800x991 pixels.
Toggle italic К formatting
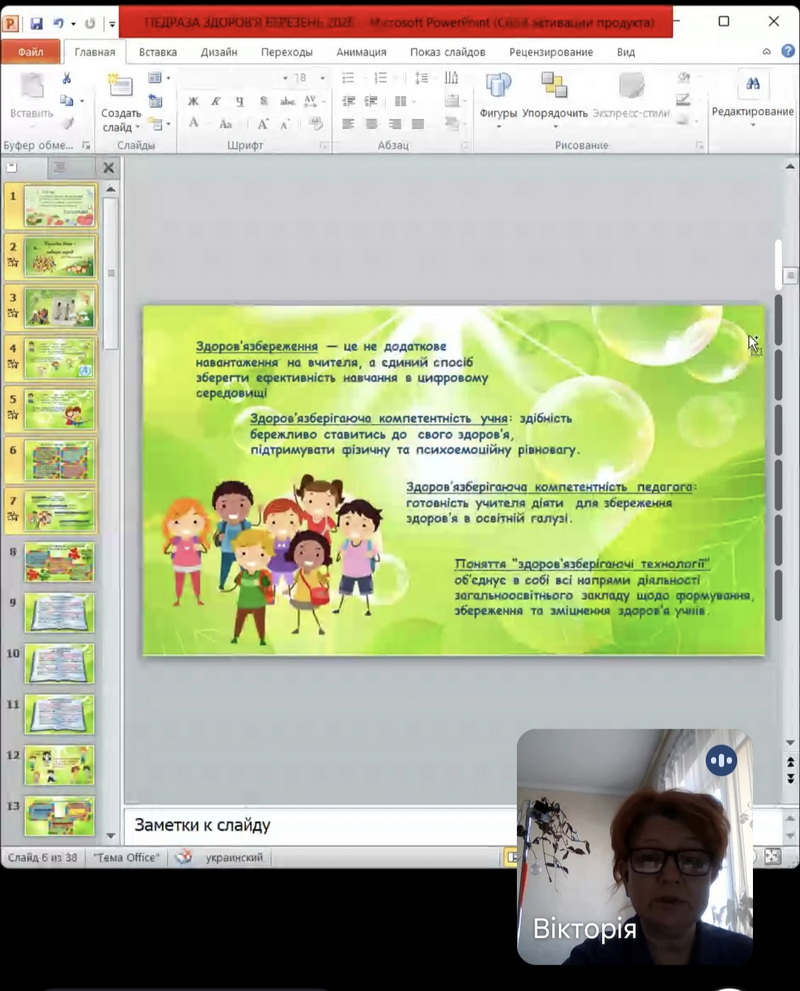(x=217, y=101)
